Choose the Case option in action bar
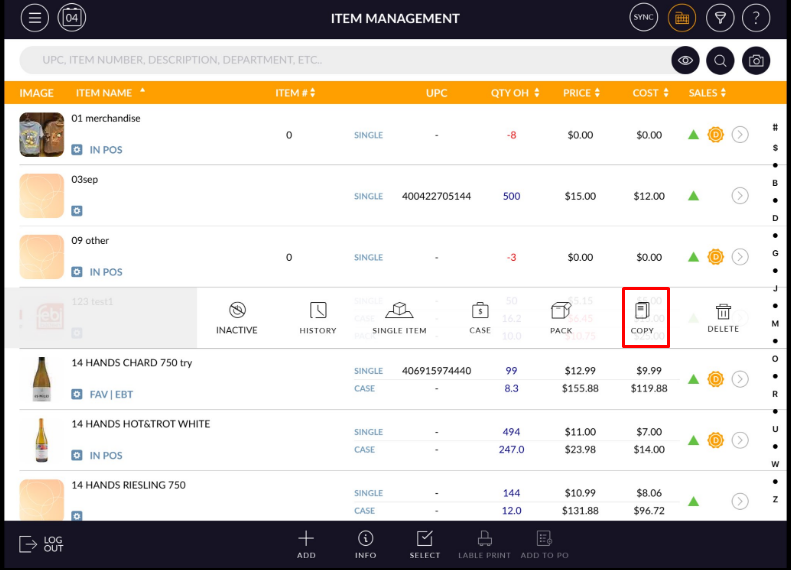This screenshot has height=570, width=791. tap(480, 317)
